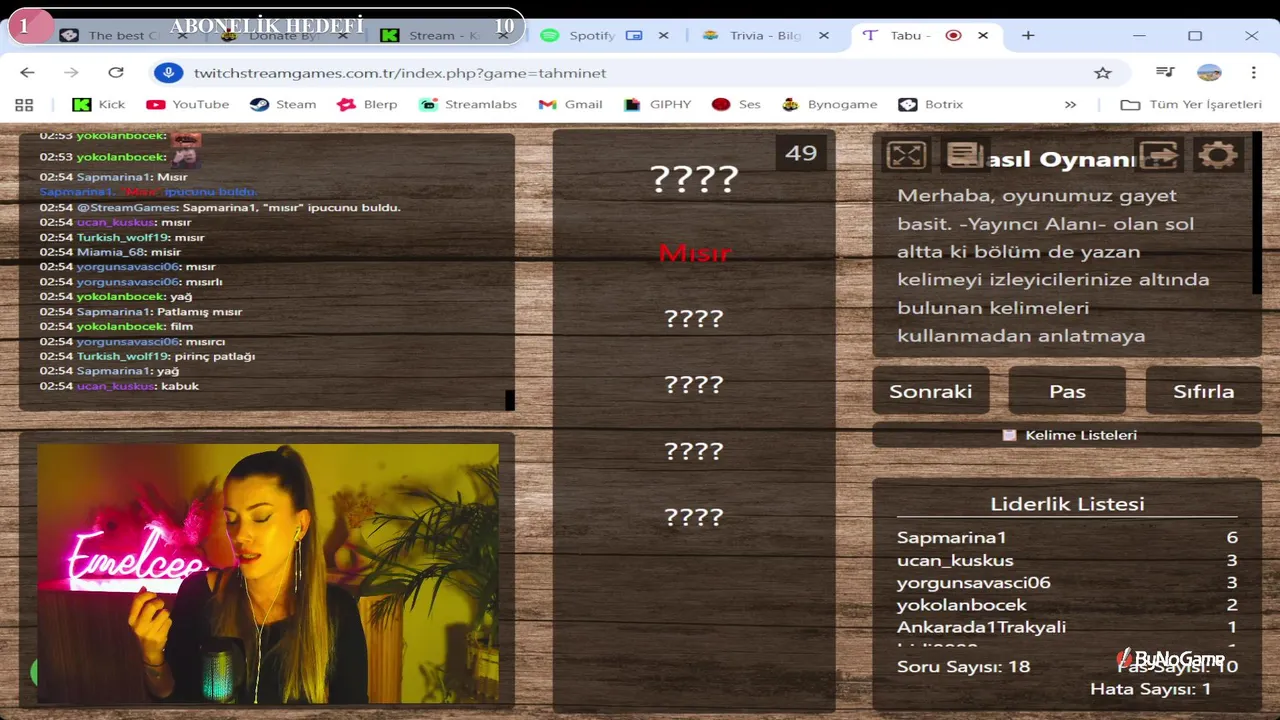Click the Liderlik Listesi heading
Image resolution: width=1280 pixels, height=720 pixels.
coord(1067,504)
